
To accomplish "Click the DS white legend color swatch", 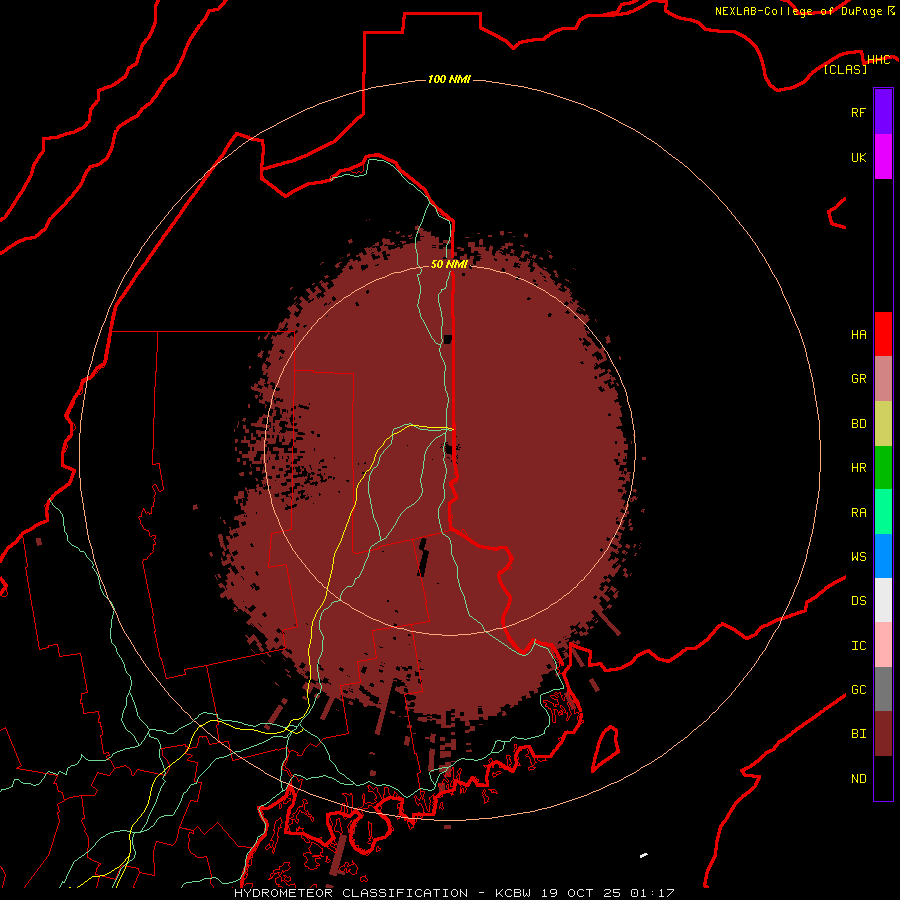I will click(883, 600).
